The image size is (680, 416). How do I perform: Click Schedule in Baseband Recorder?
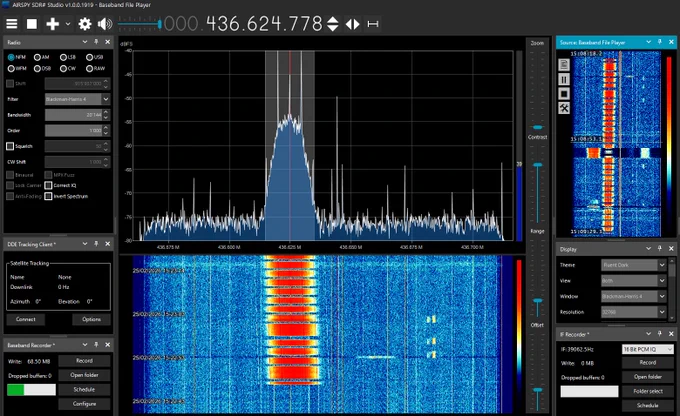pos(84,390)
